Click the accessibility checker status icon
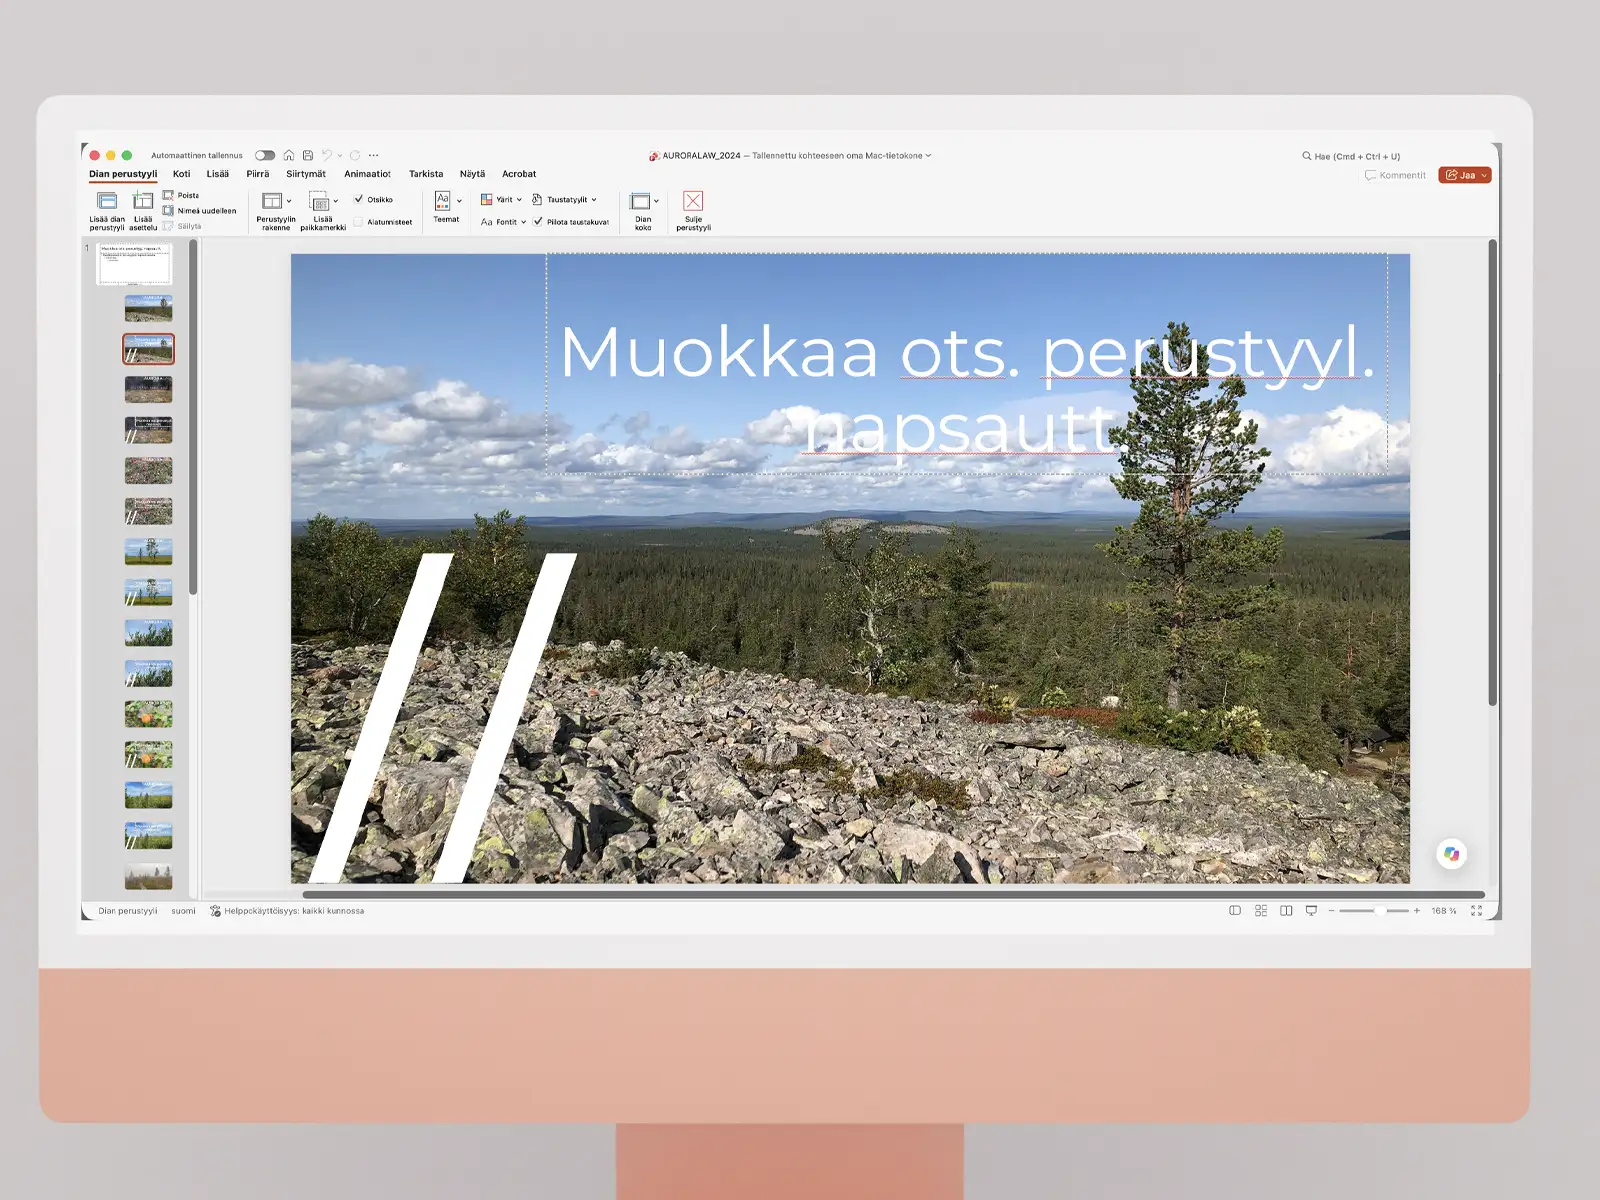The width and height of the screenshot is (1600, 1200). [215, 911]
